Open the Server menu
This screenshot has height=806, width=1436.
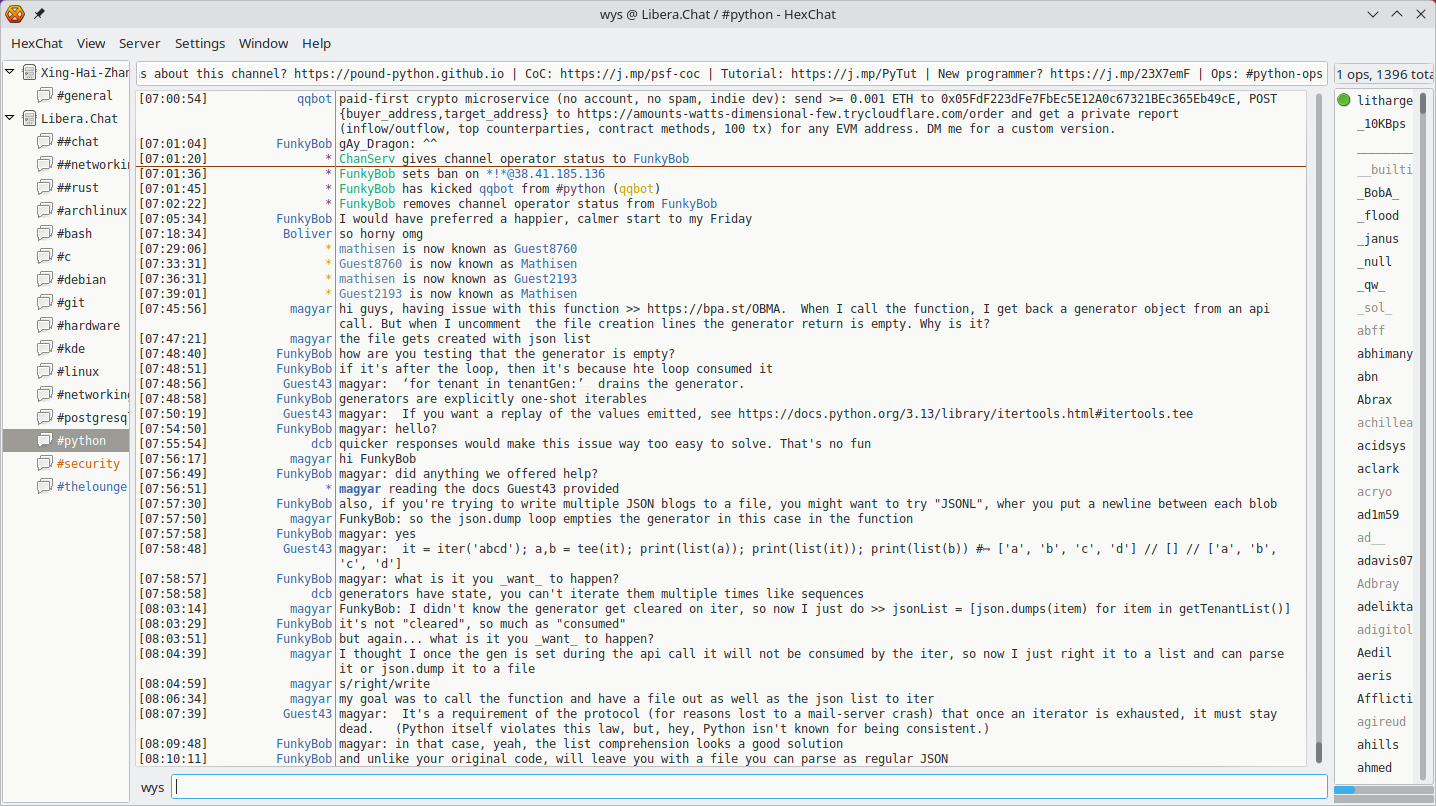coord(140,43)
